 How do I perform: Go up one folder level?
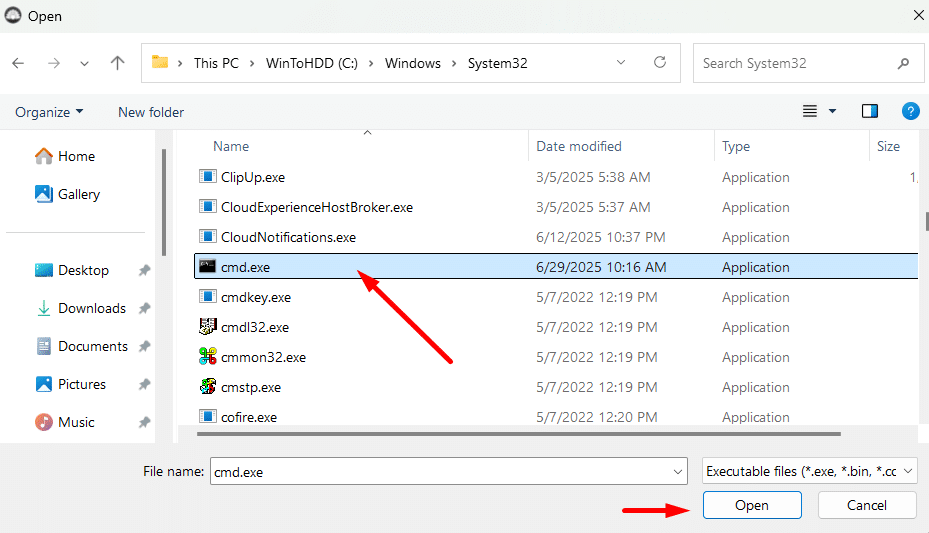pos(117,63)
